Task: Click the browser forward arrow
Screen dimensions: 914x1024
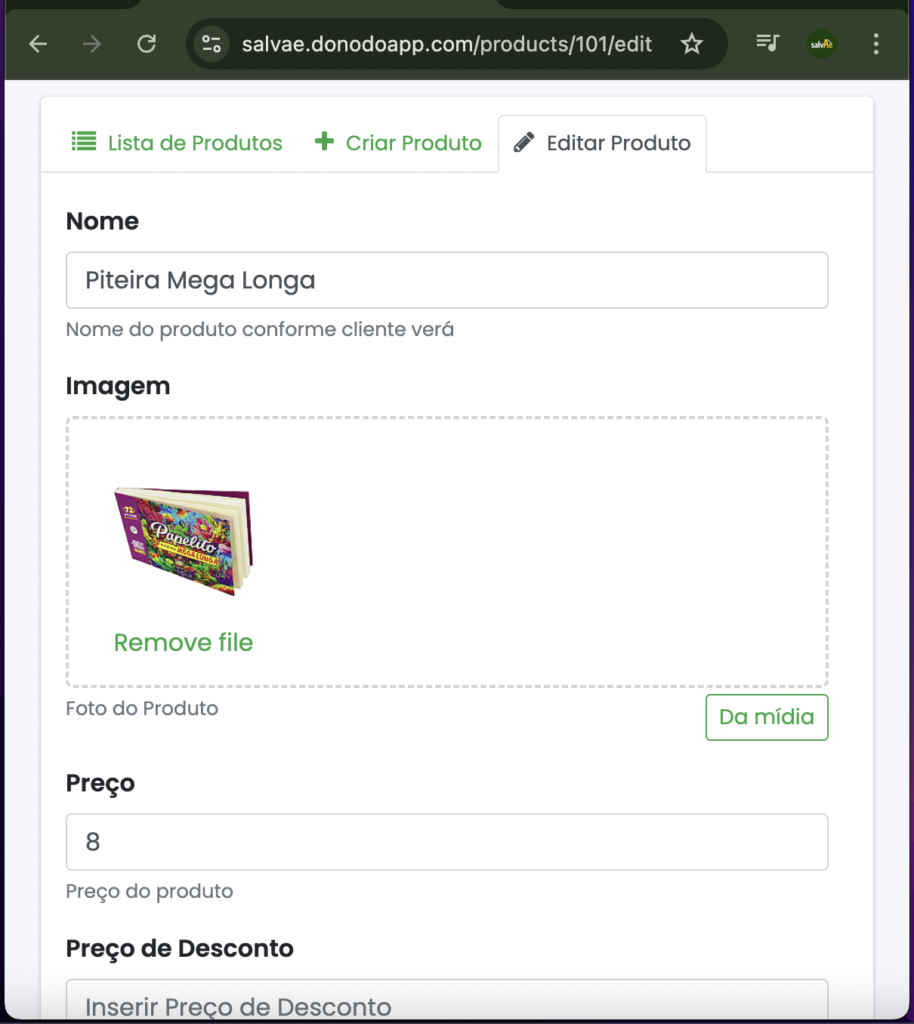Action: (x=93, y=44)
